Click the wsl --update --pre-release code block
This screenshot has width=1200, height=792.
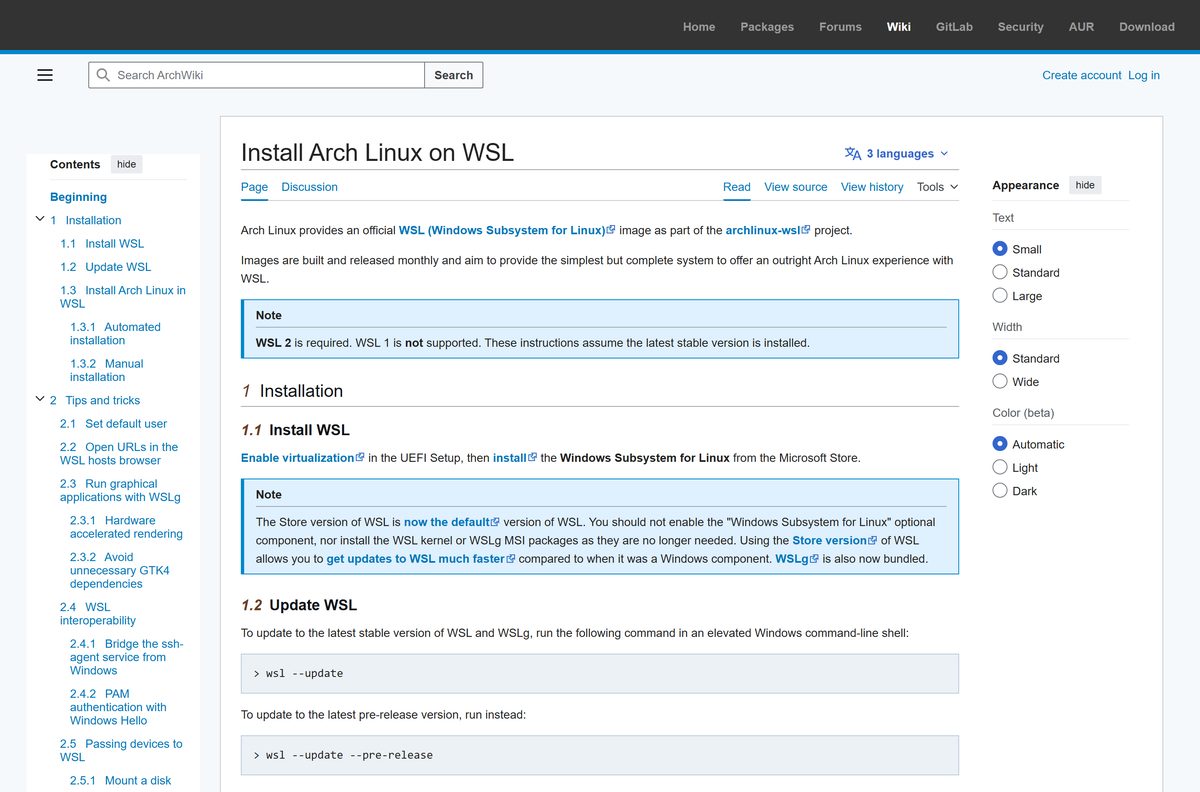tap(600, 755)
